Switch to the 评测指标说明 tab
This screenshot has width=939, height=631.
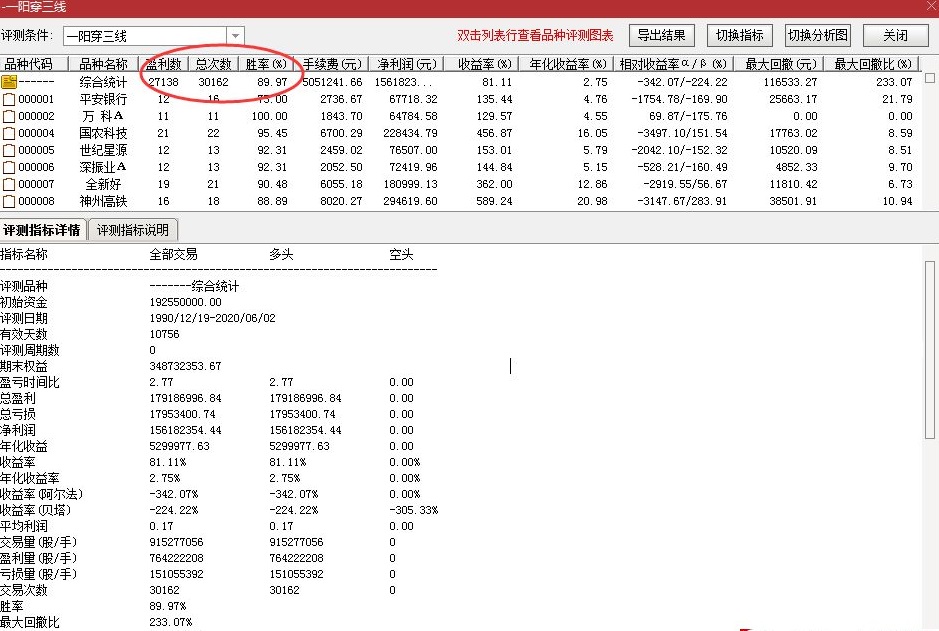pyautogui.click(x=133, y=230)
